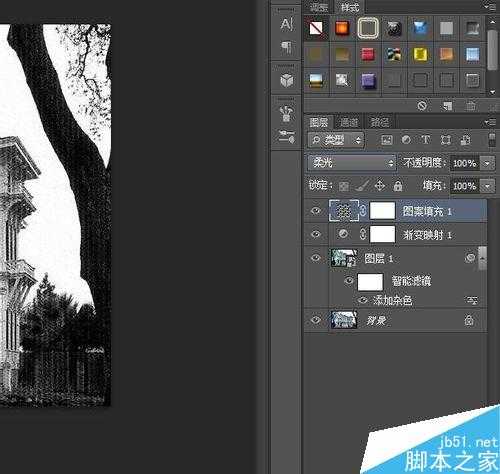Hide the 渐变映射 1 layer

pyautogui.click(x=316, y=234)
